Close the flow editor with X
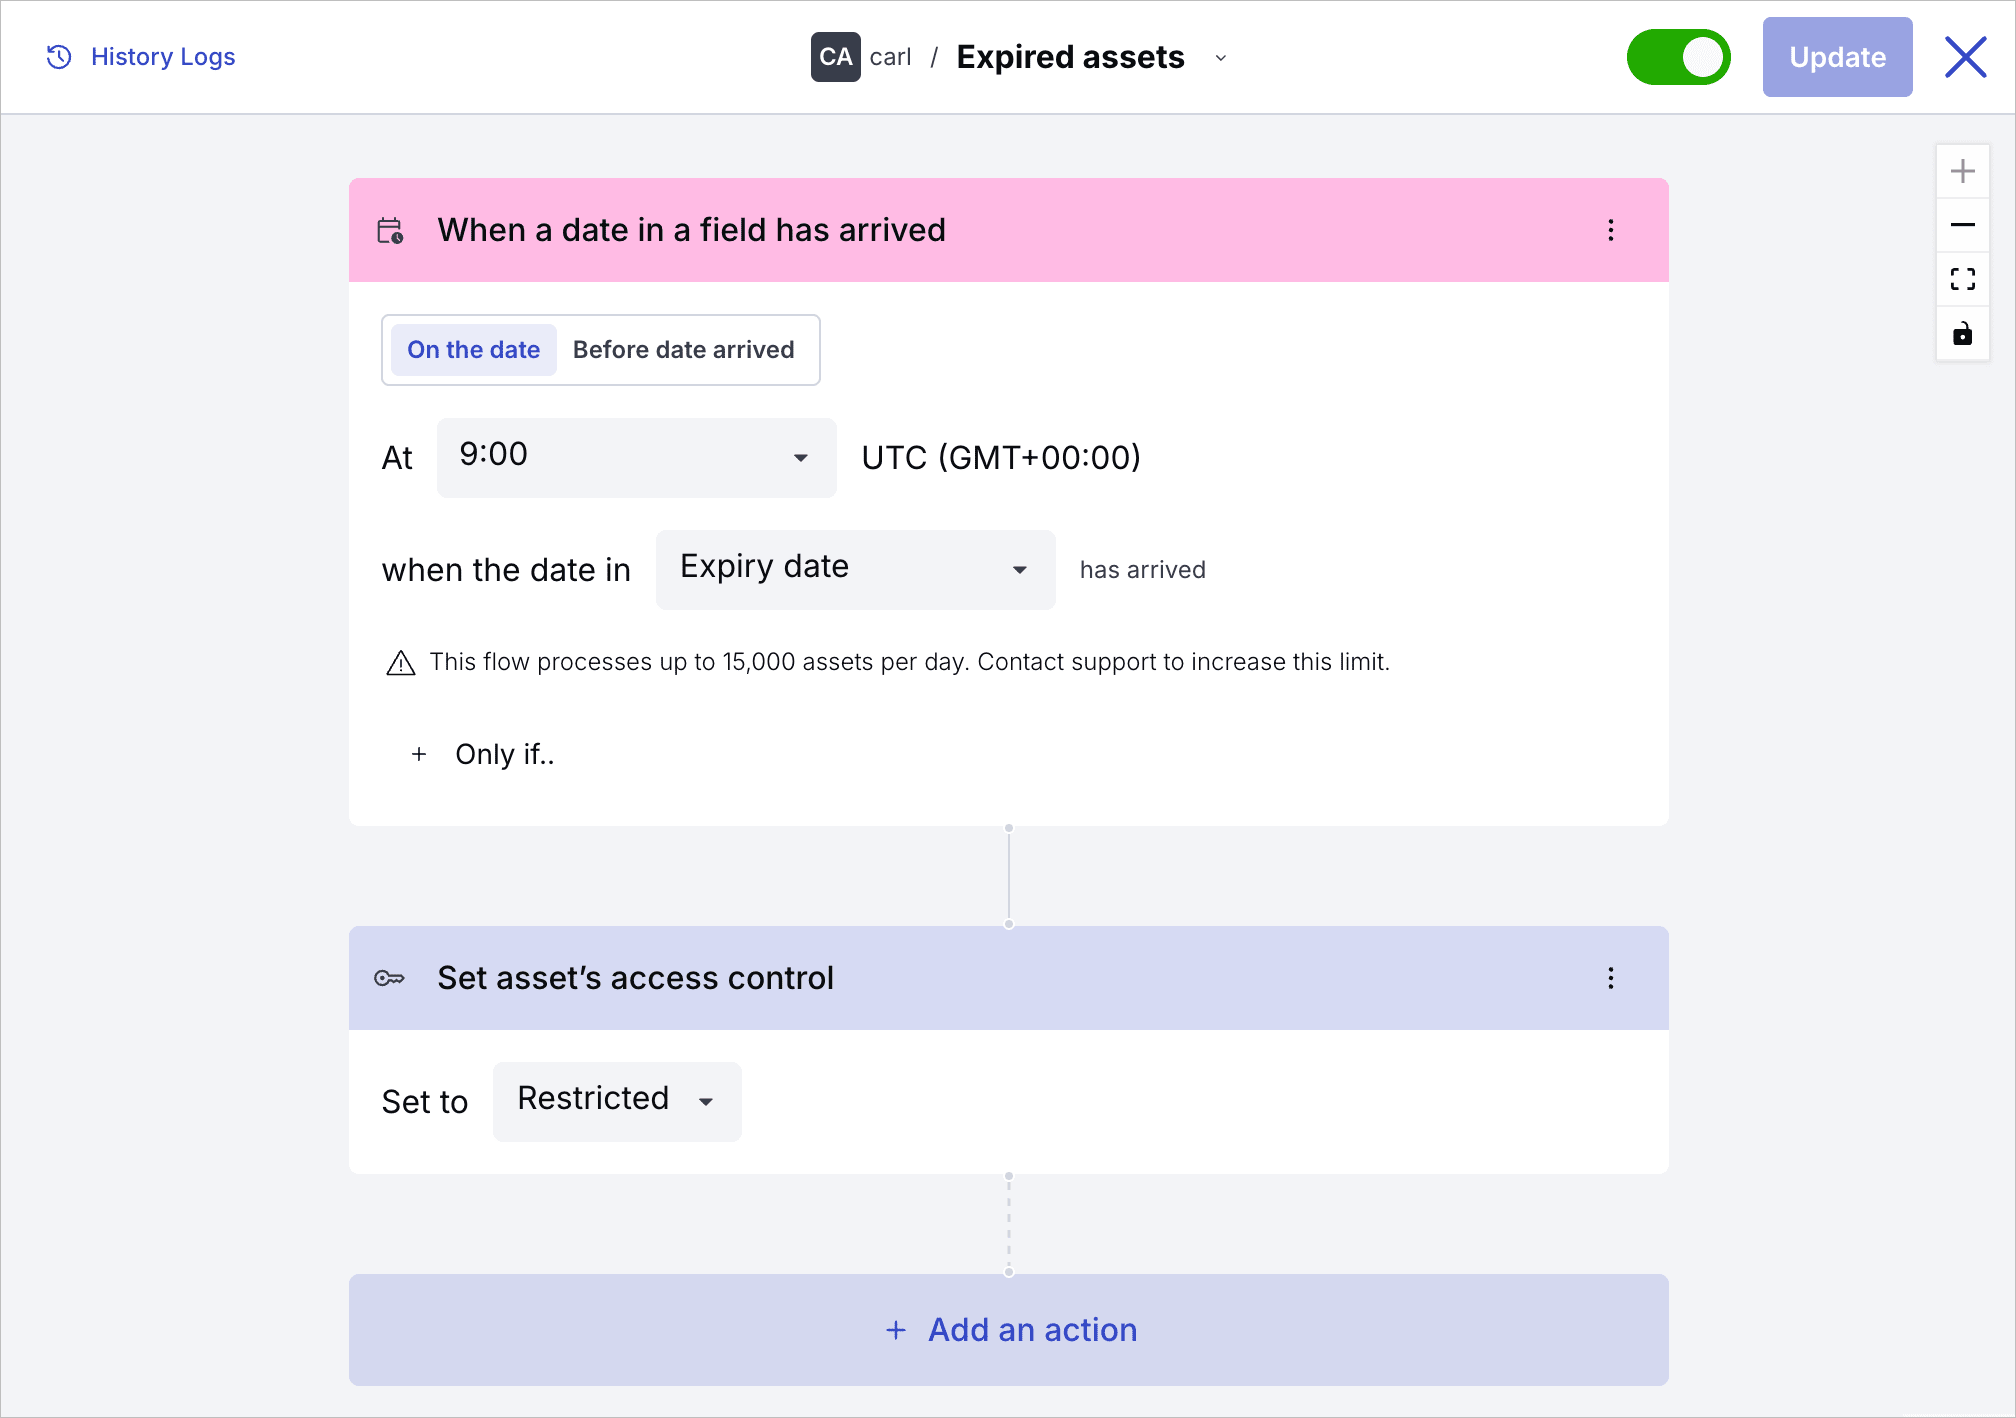Image resolution: width=2016 pixels, height=1418 pixels. coord(1965,57)
